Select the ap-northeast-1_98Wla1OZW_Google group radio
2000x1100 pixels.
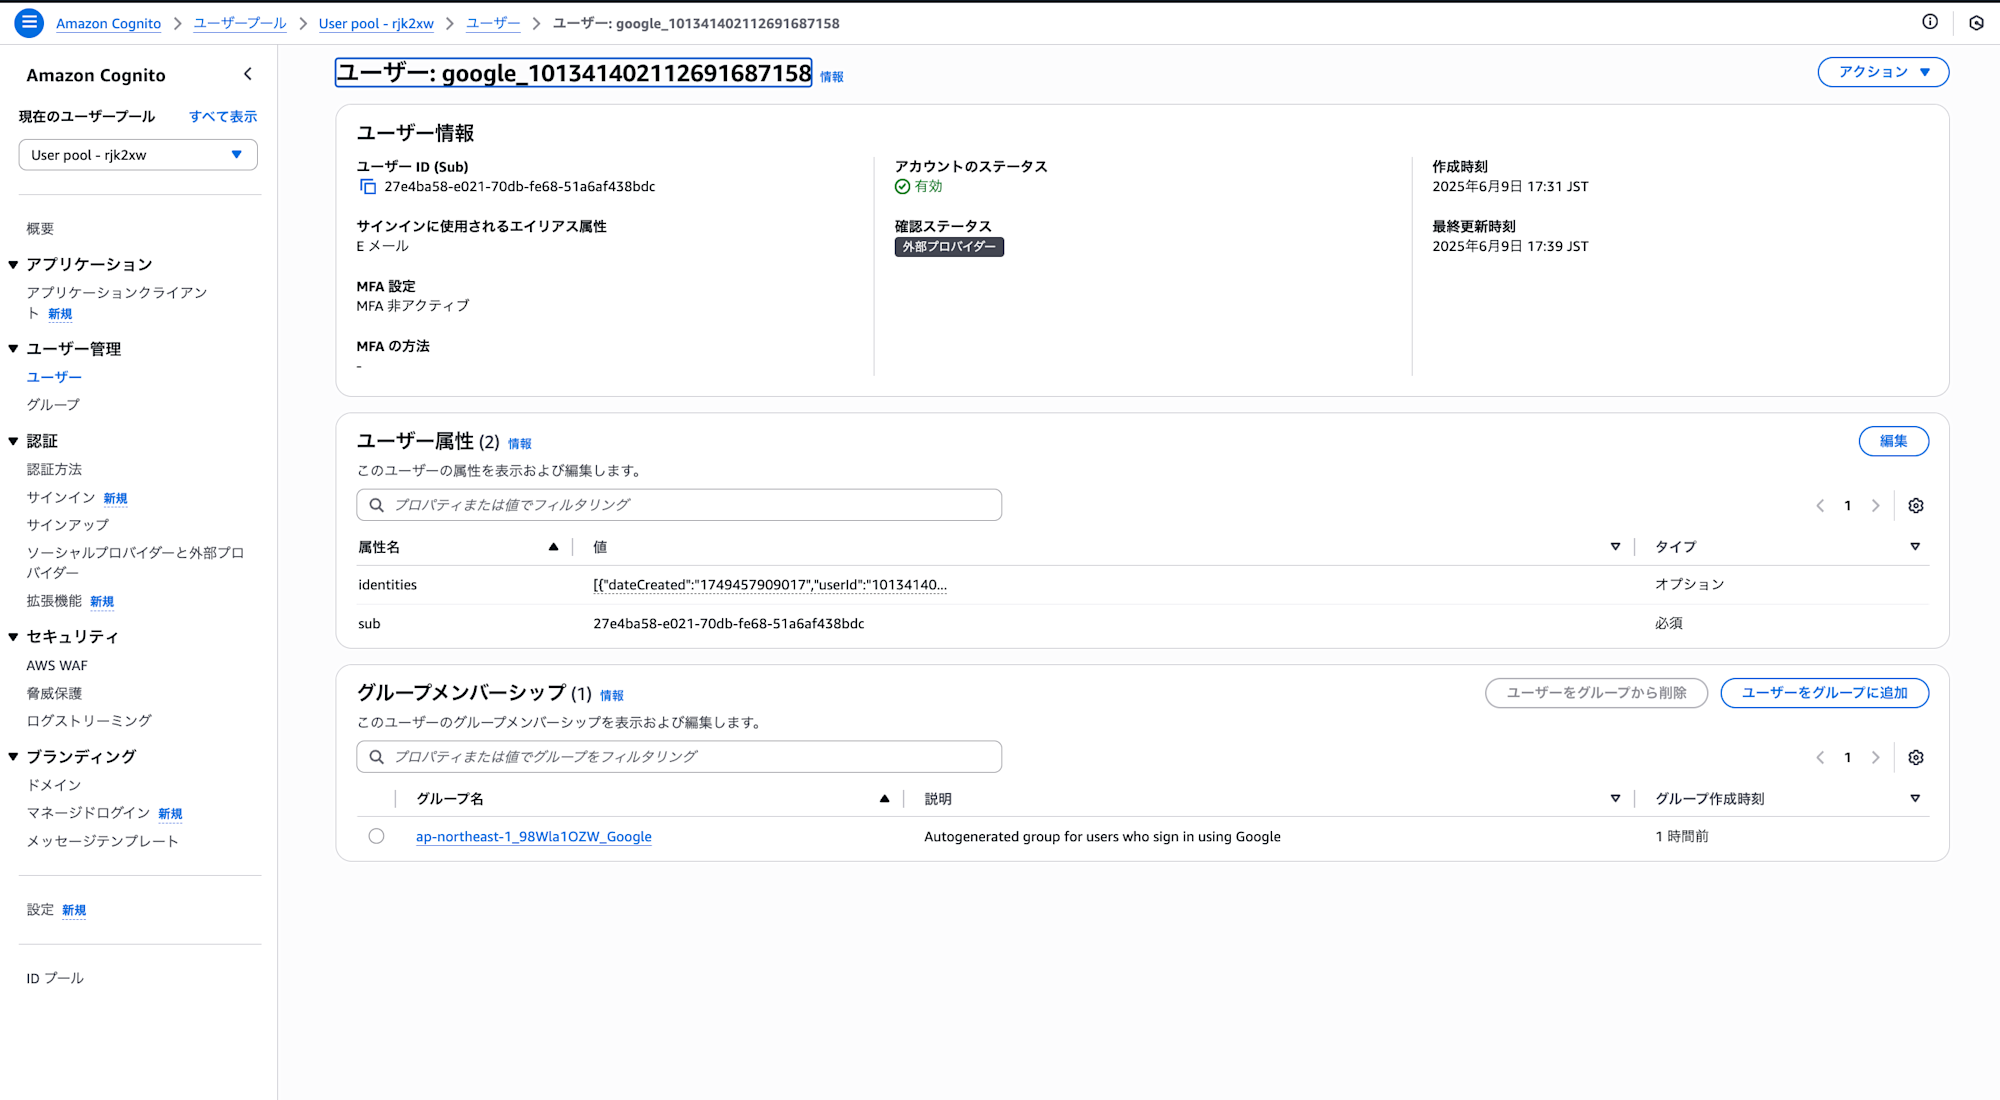click(x=376, y=836)
